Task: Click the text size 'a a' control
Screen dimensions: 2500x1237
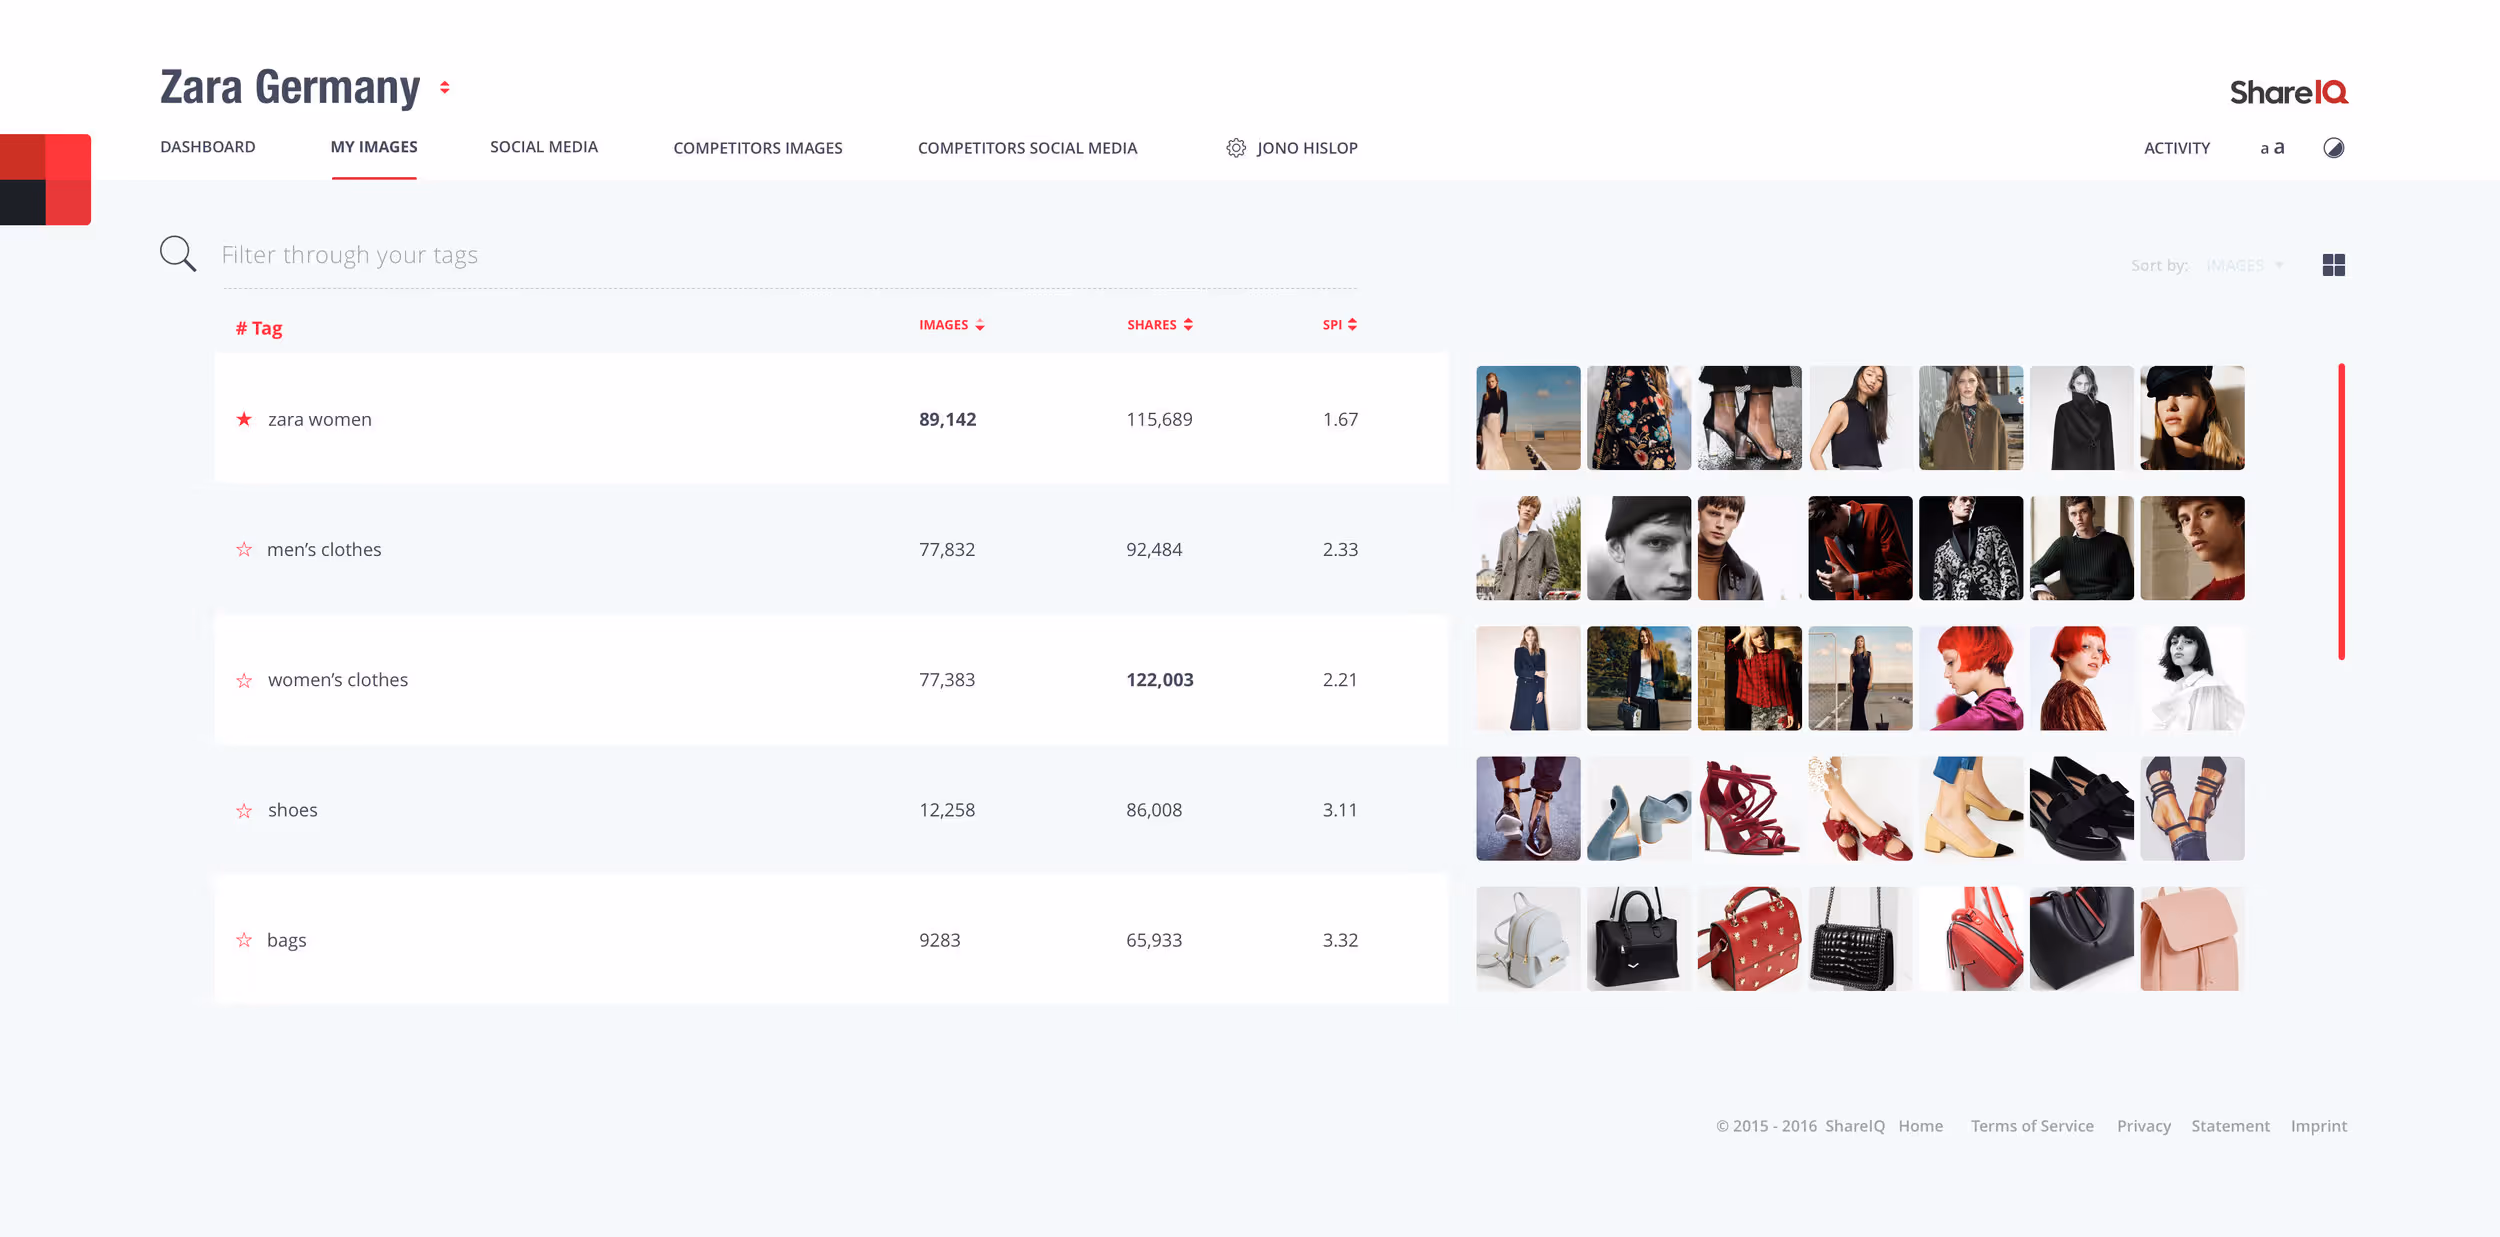Action: 2272,148
